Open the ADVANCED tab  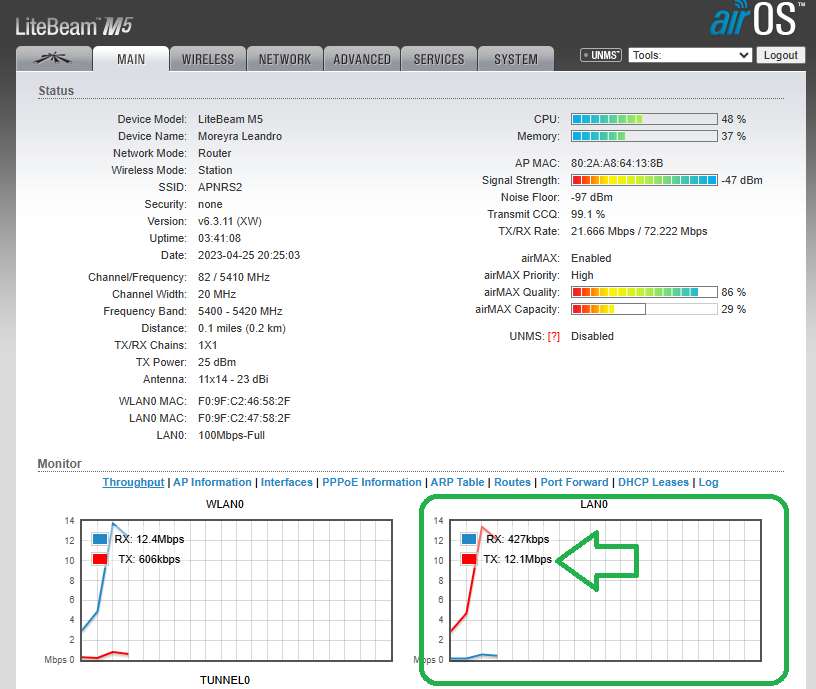tap(362, 59)
